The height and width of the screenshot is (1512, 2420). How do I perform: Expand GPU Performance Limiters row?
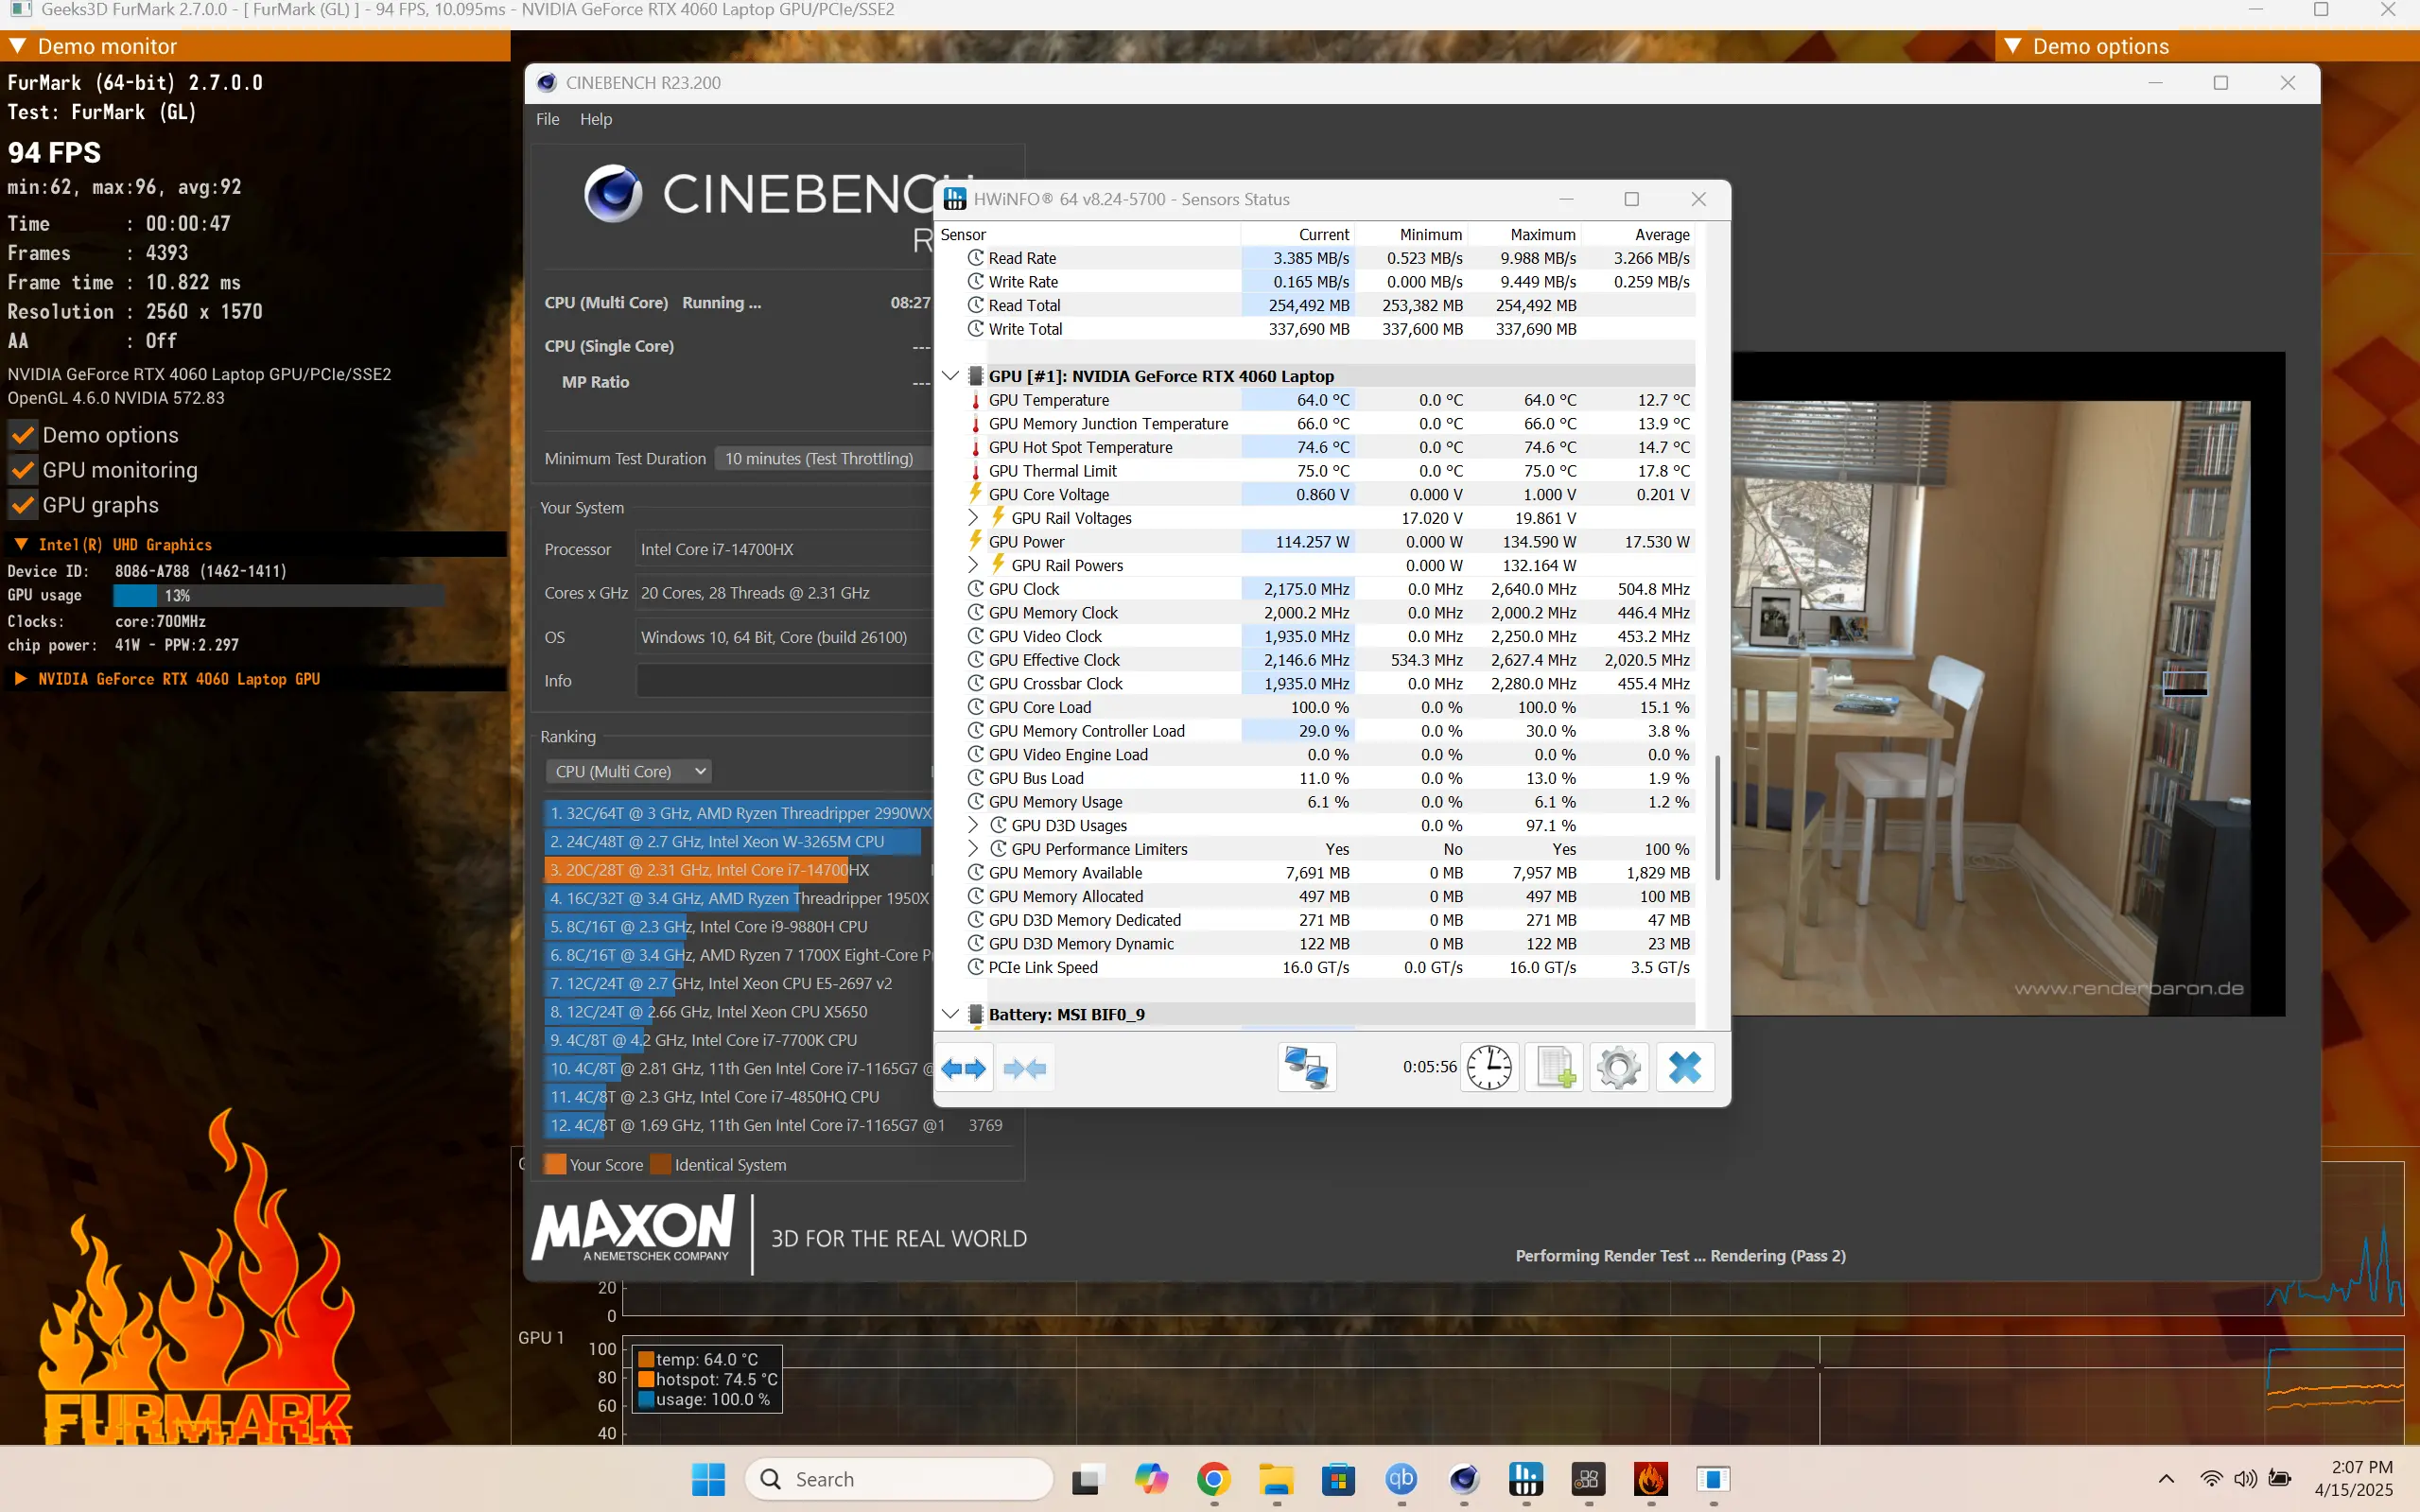pyautogui.click(x=973, y=849)
